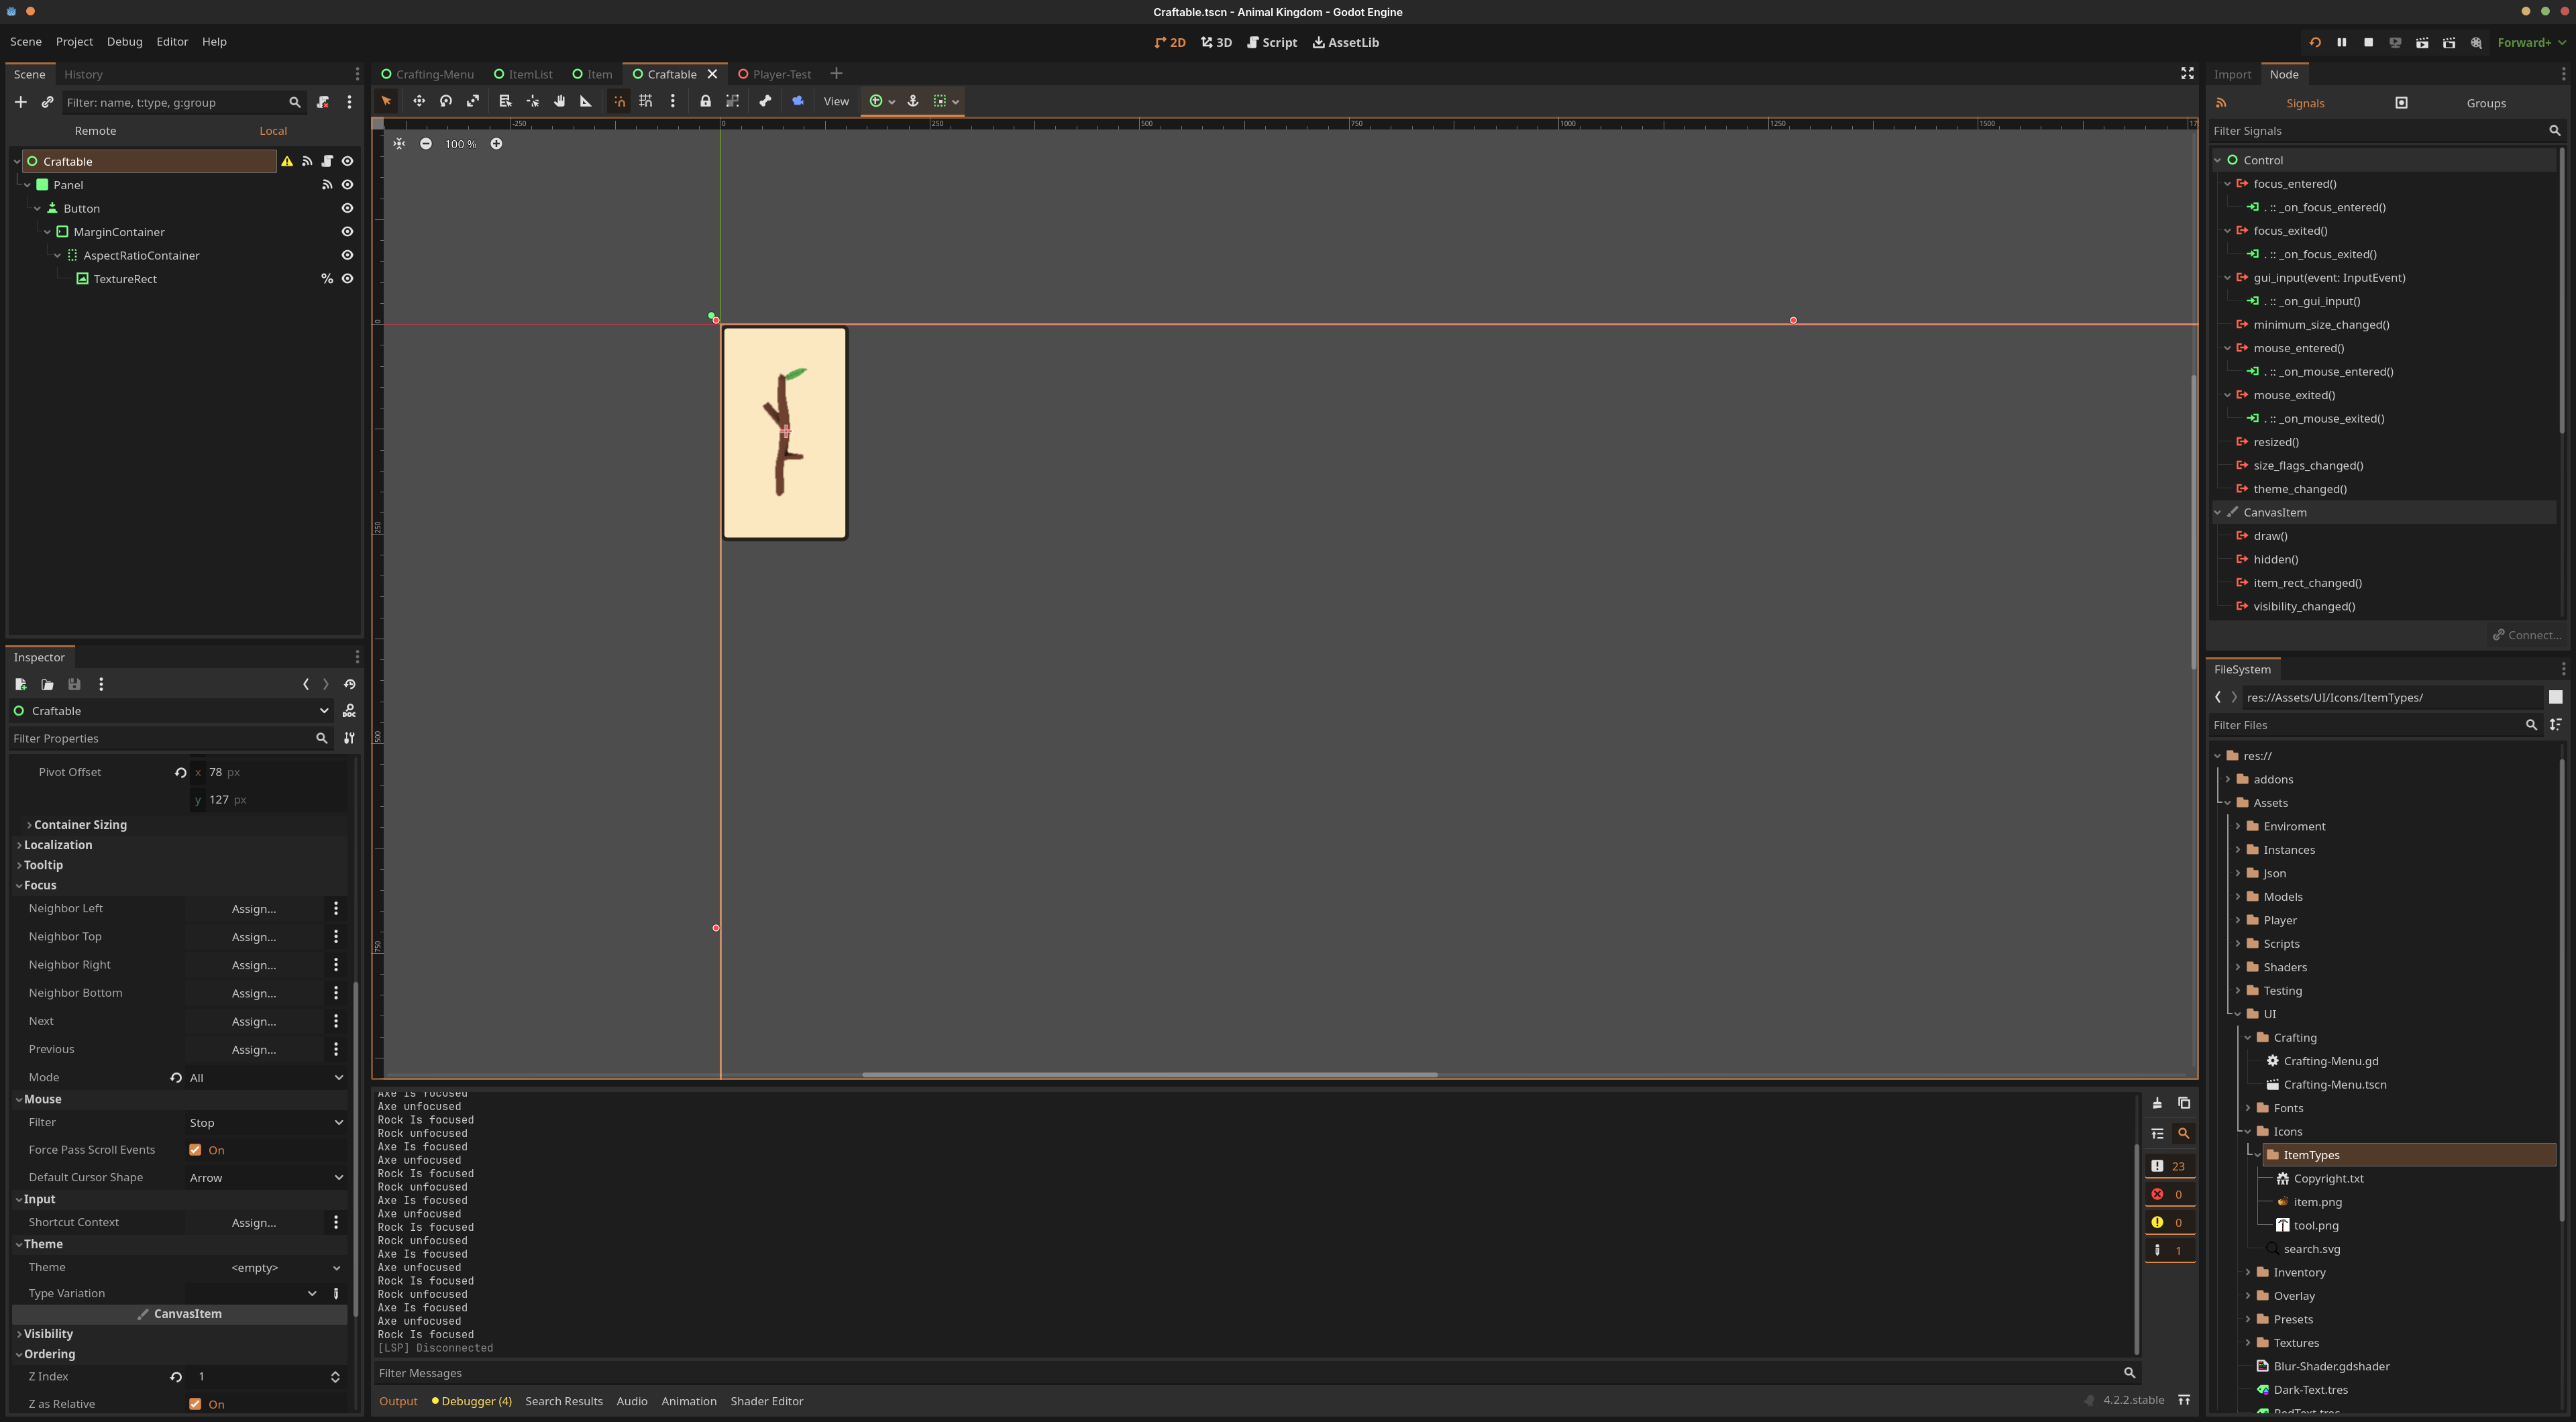Open the History tab
The height and width of the screenshot is (1422, 2576).
(83, 74)
